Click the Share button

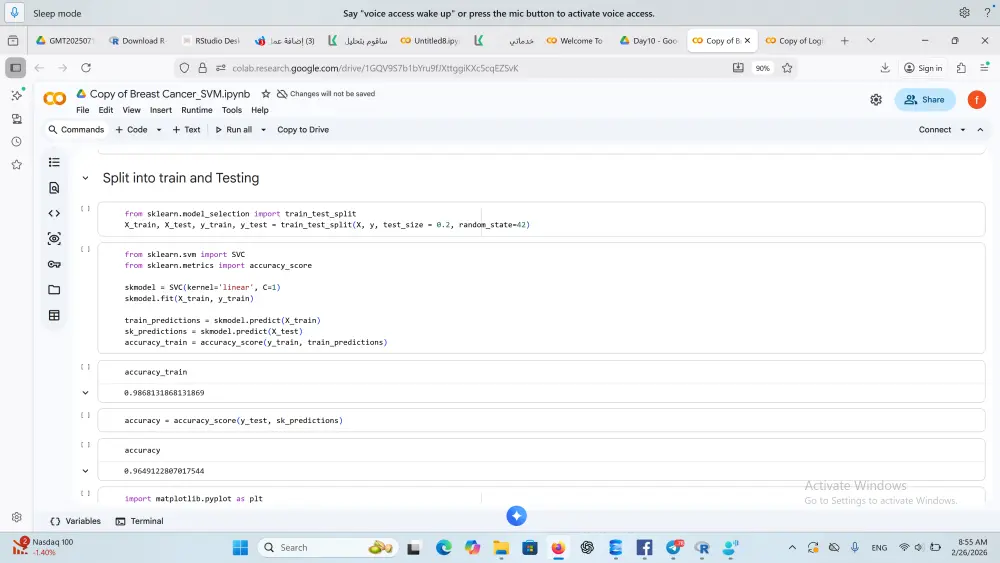[x=925, y=99]
